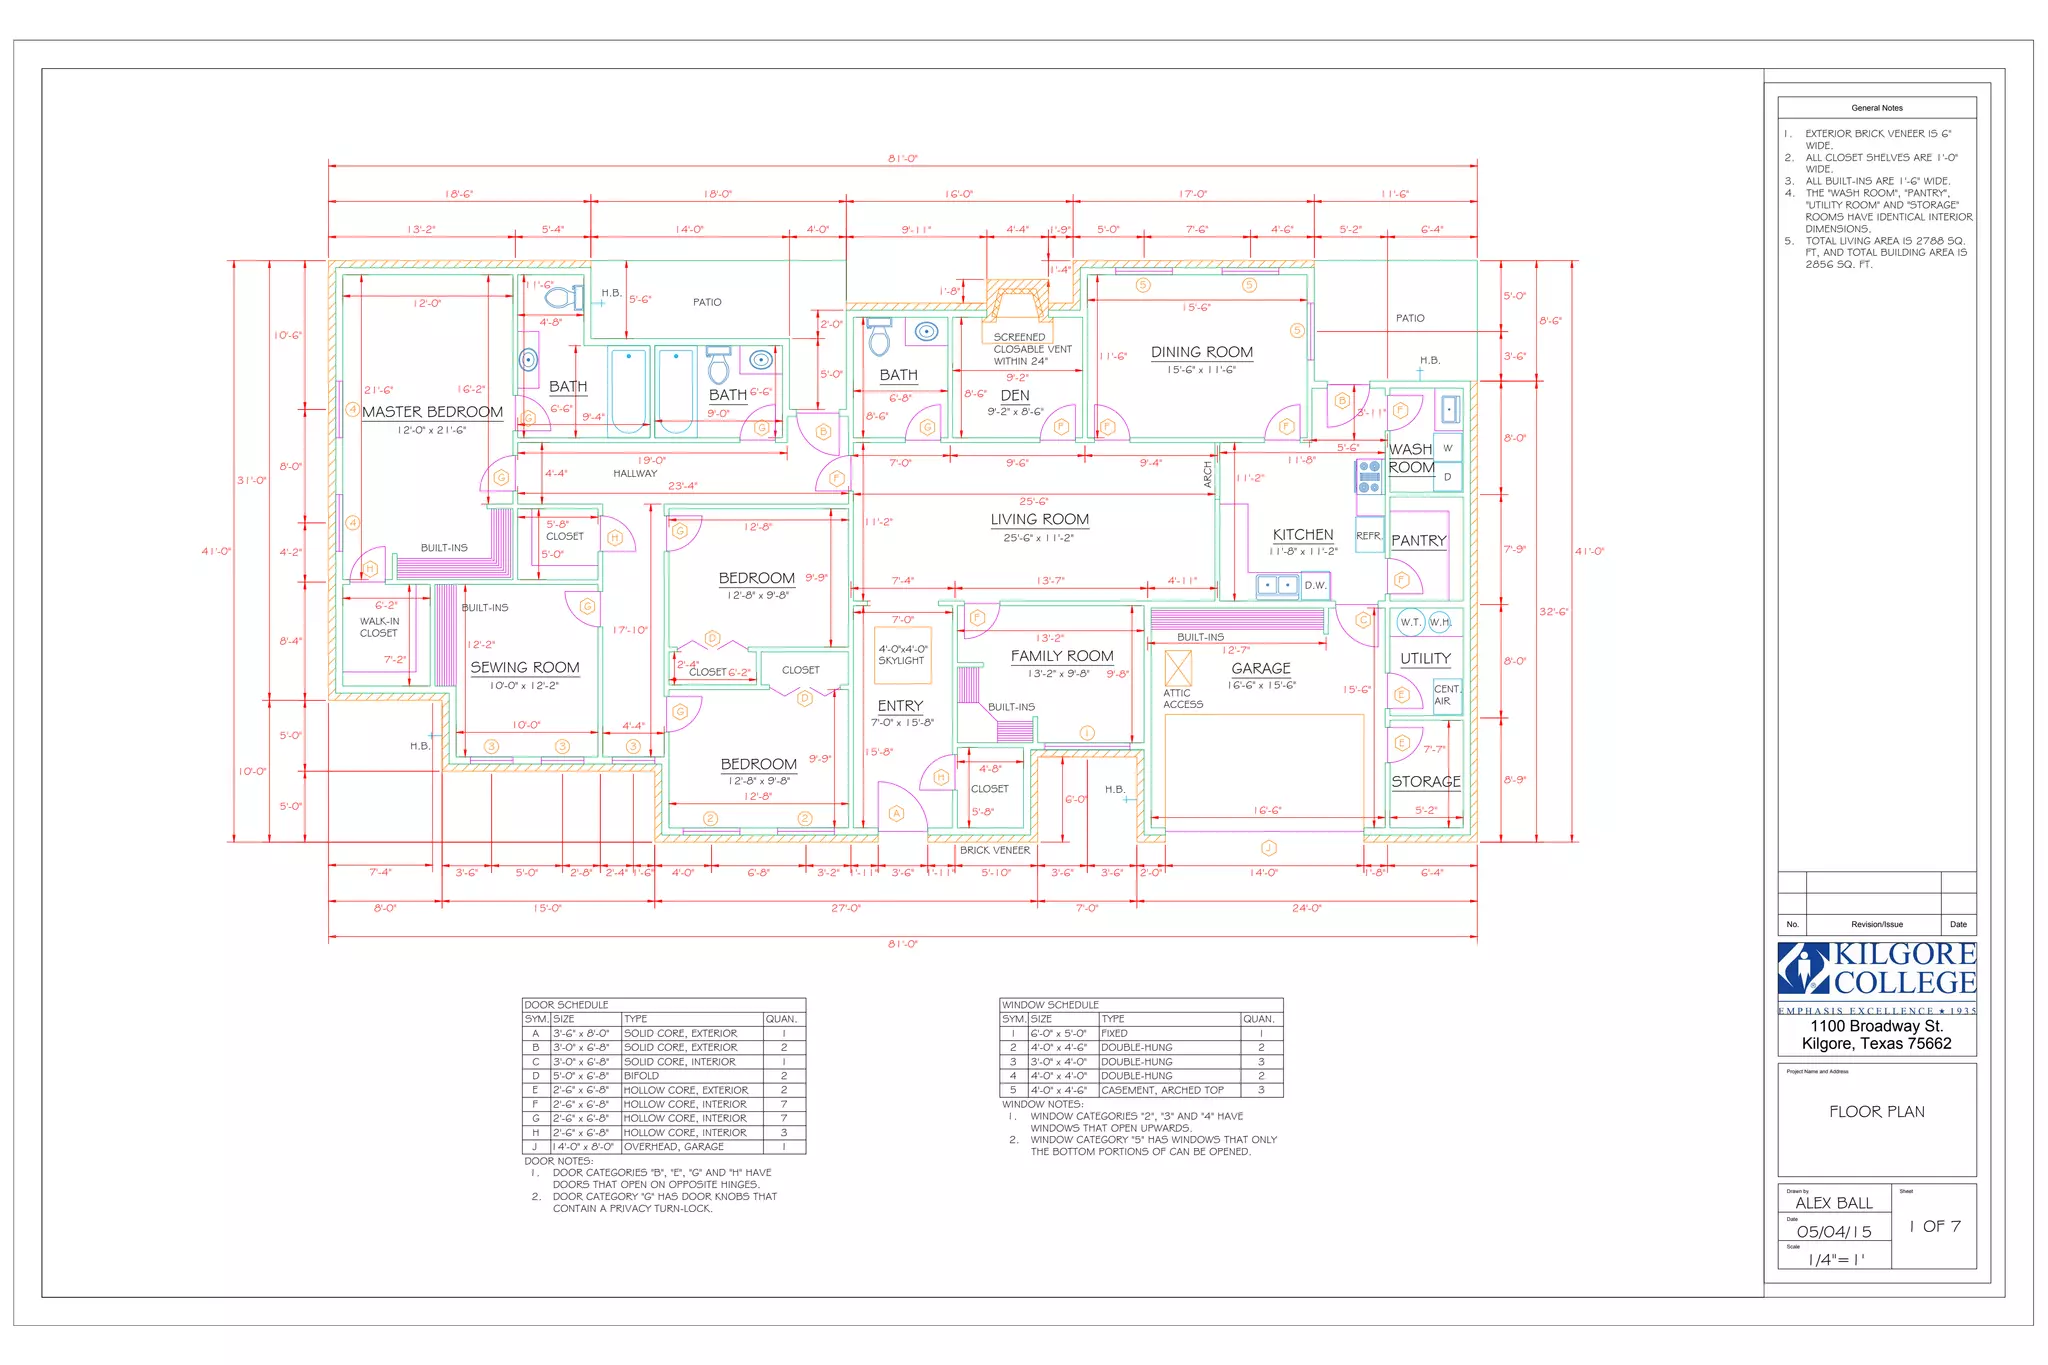The width and height of the screenshot is (2048, 1365).
Task: Click the REFR. refrigerator box
Action: click(1369, 536)
